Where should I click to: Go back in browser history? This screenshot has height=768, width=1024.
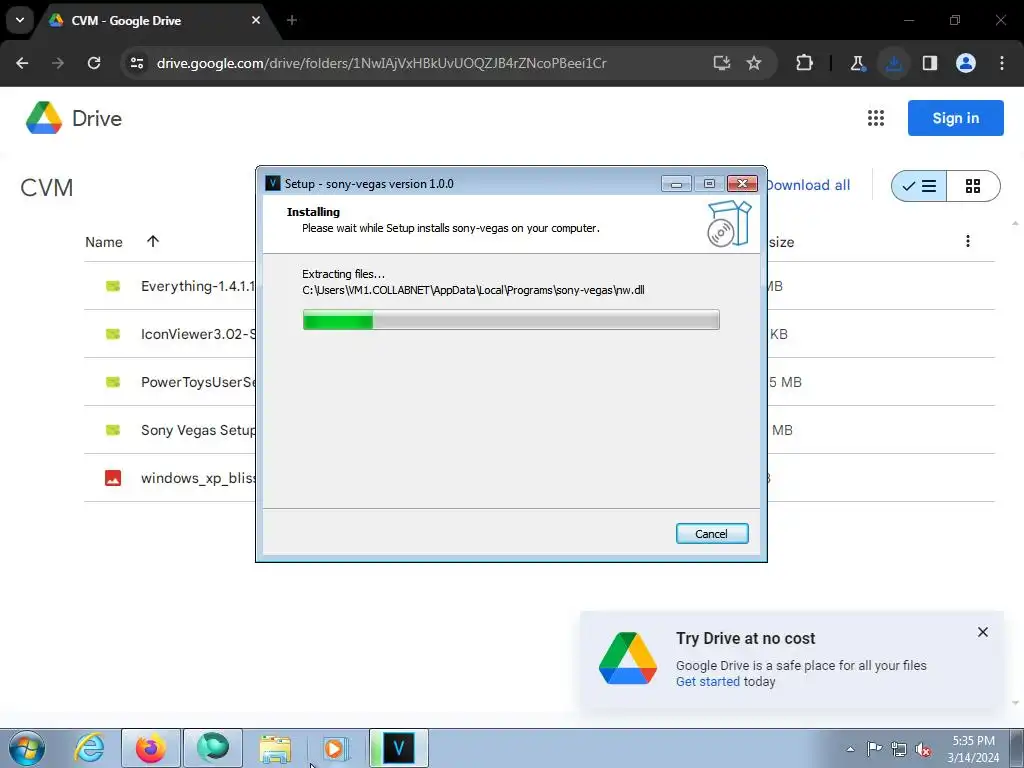[22, 63]
